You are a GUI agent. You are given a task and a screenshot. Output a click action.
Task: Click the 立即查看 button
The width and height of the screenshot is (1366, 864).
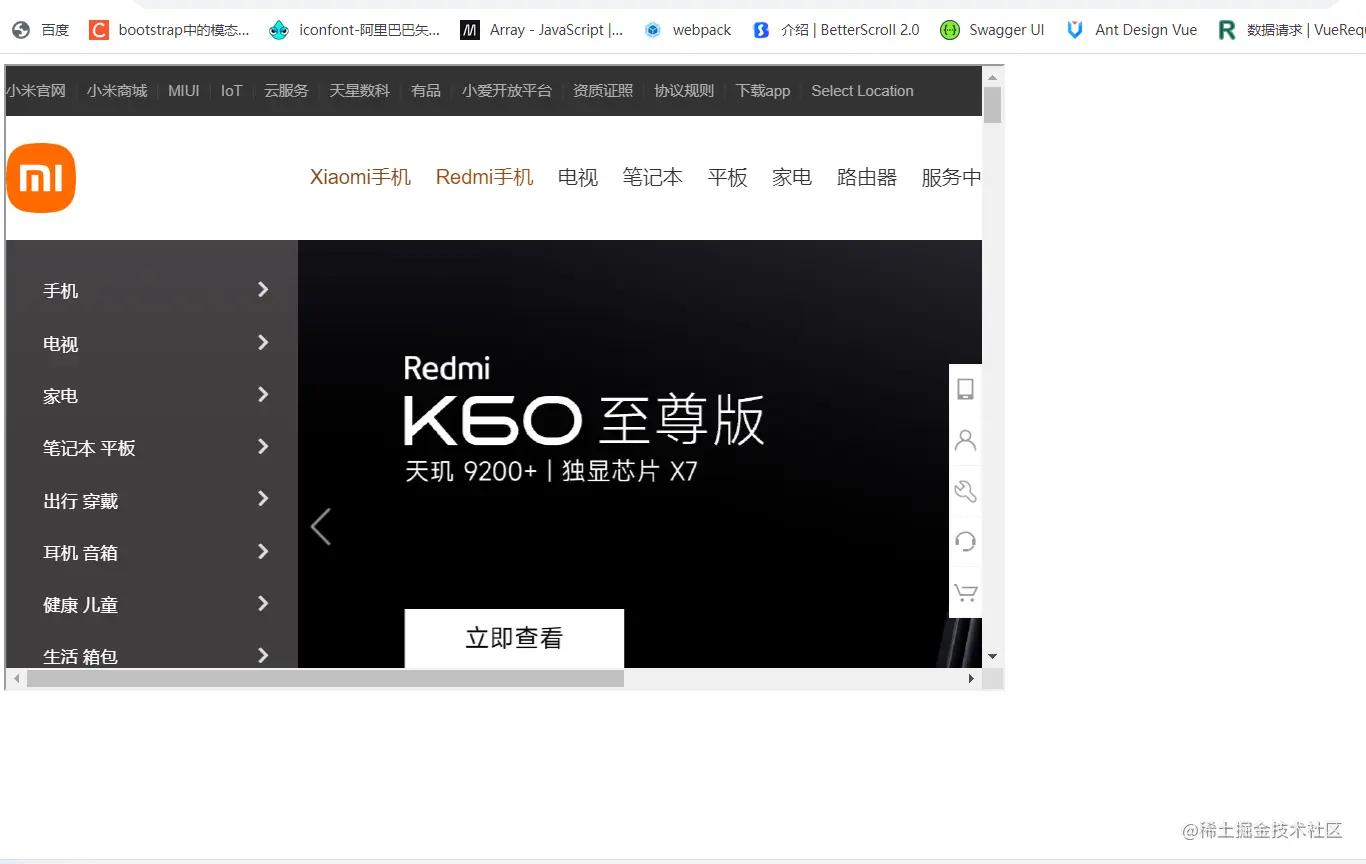[x=514, y=638]
